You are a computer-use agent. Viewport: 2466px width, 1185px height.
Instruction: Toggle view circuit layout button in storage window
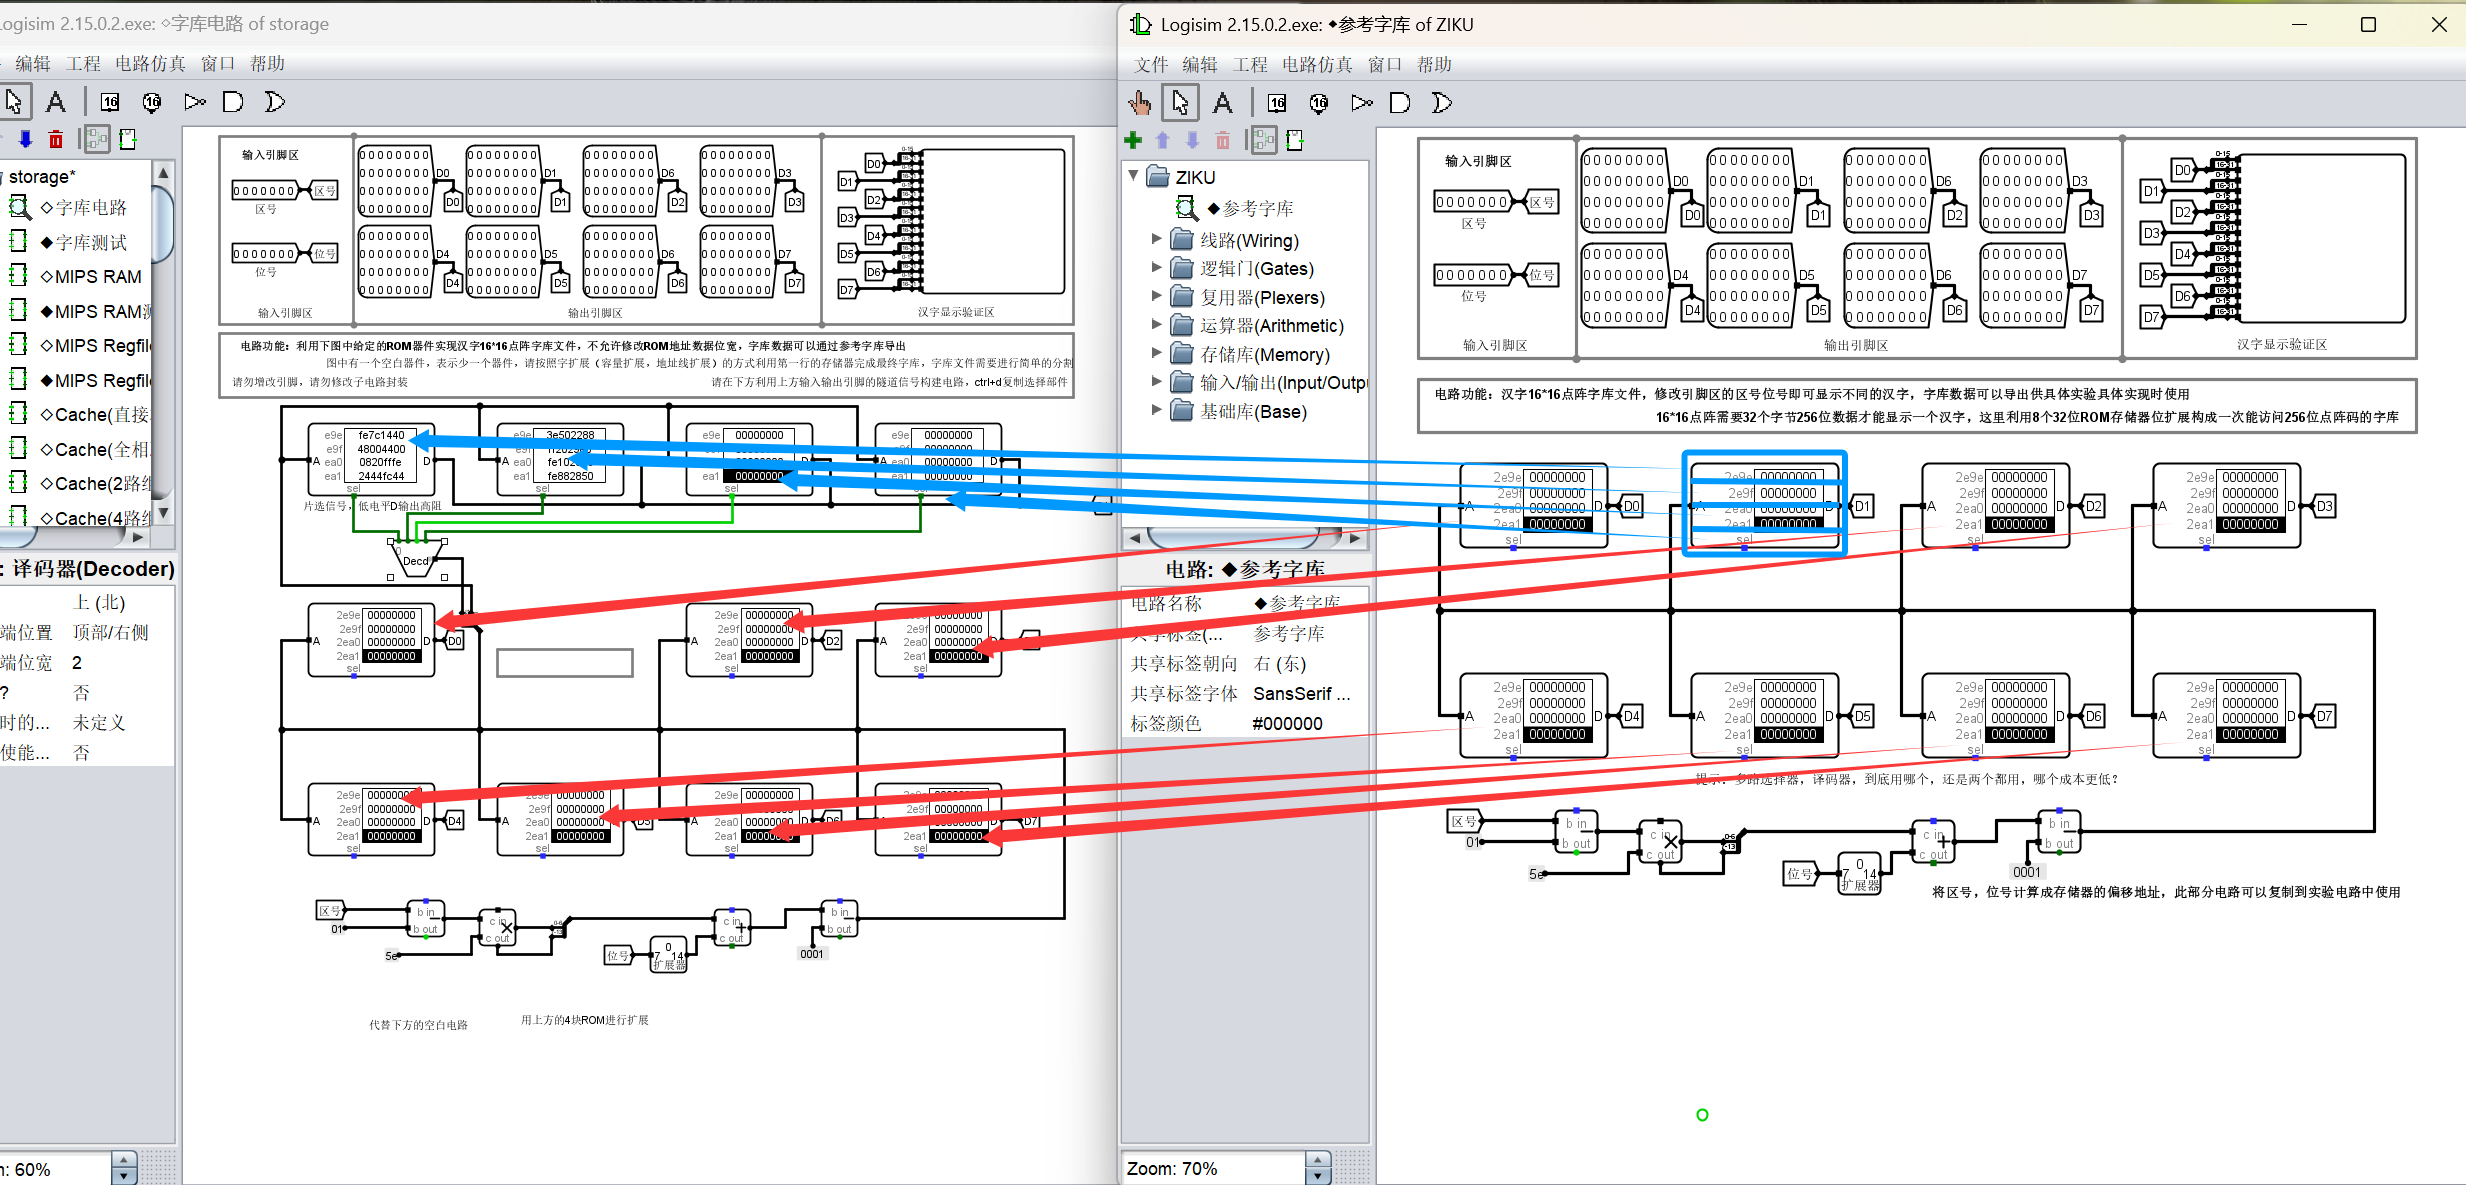click(97, 139)
